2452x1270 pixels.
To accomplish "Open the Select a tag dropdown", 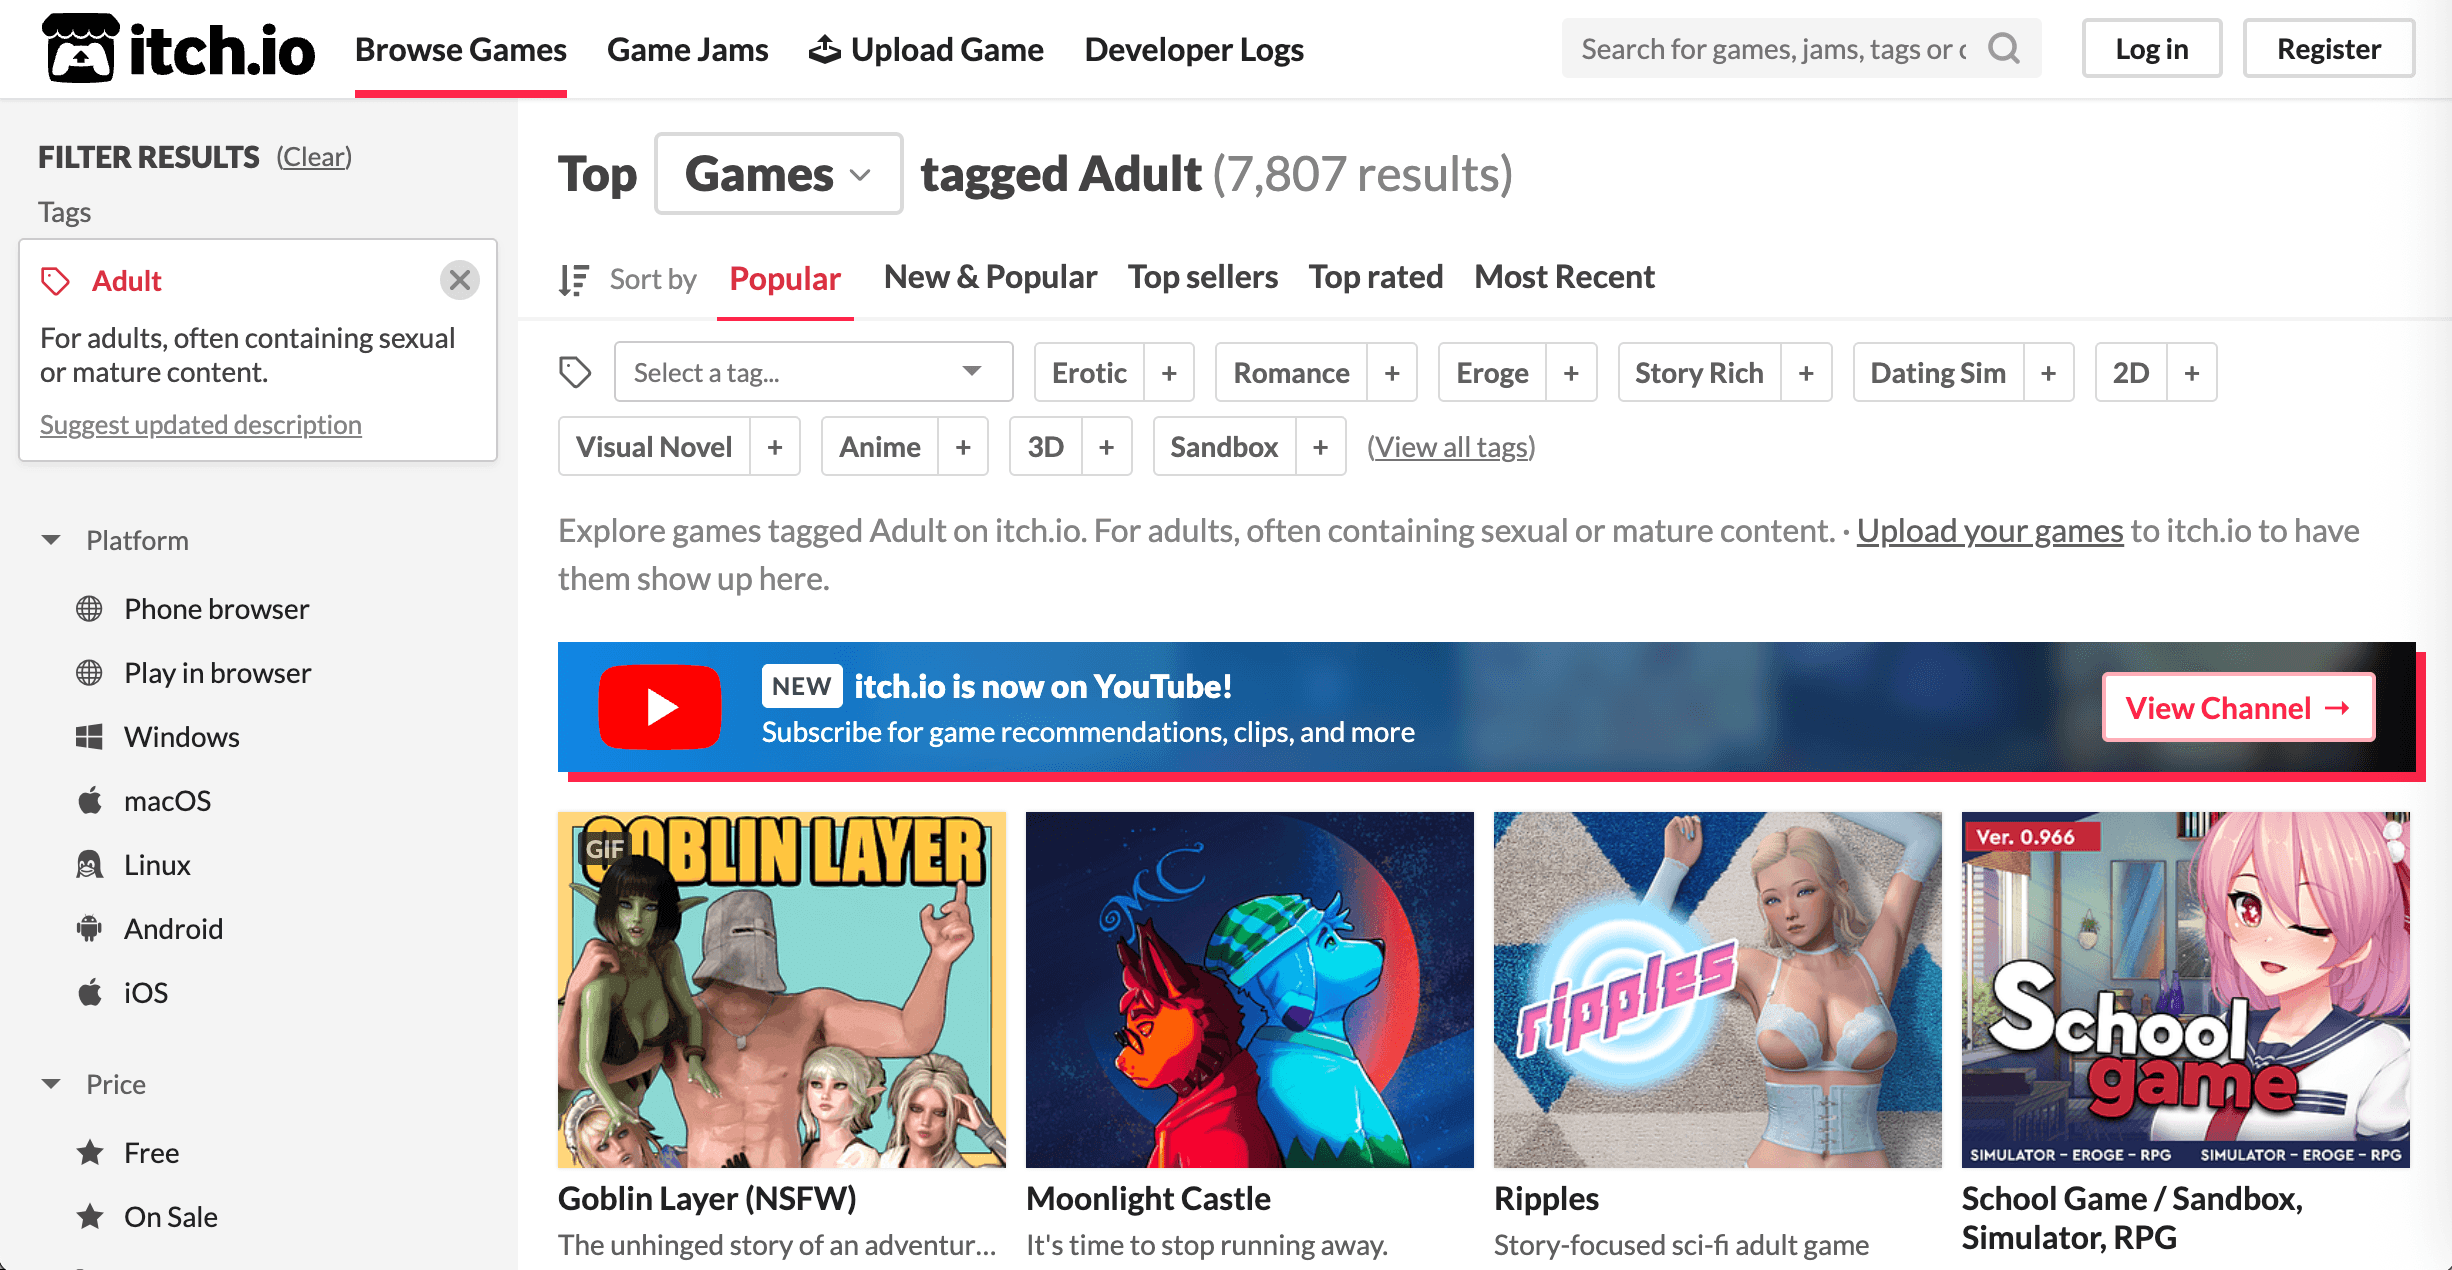I will [813, 372].
